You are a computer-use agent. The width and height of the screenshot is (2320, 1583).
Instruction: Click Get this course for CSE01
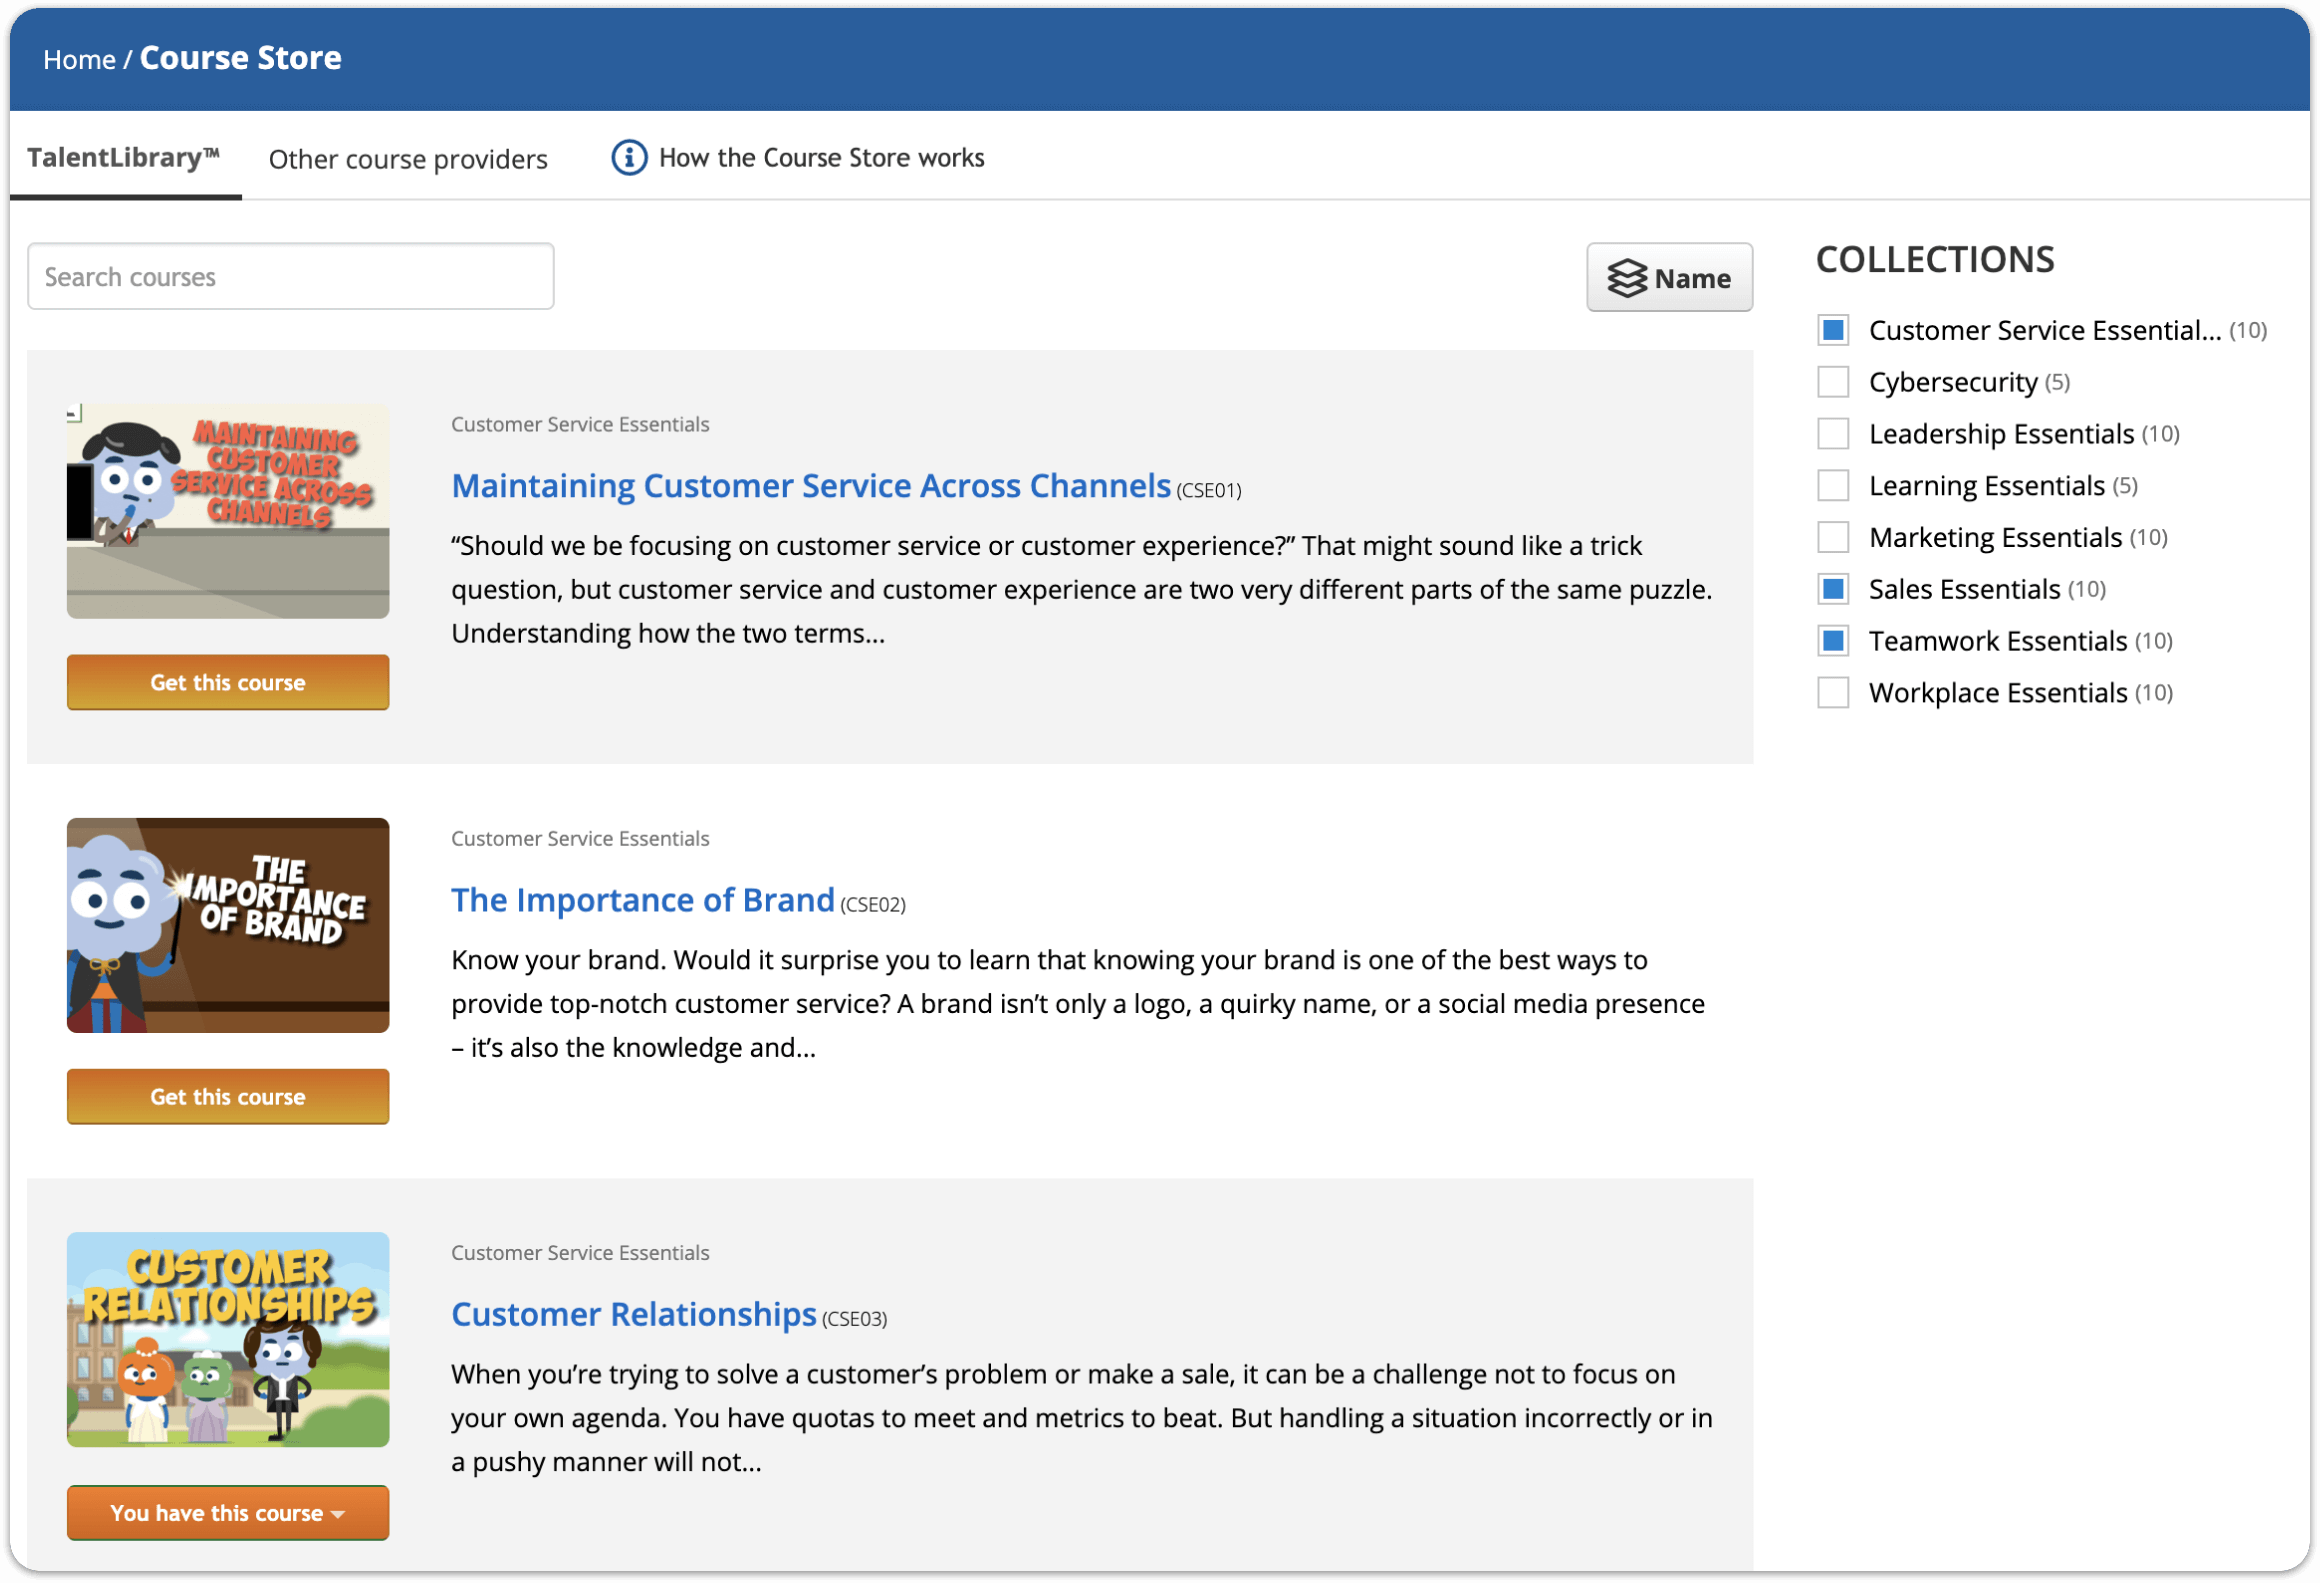point(227,682)
